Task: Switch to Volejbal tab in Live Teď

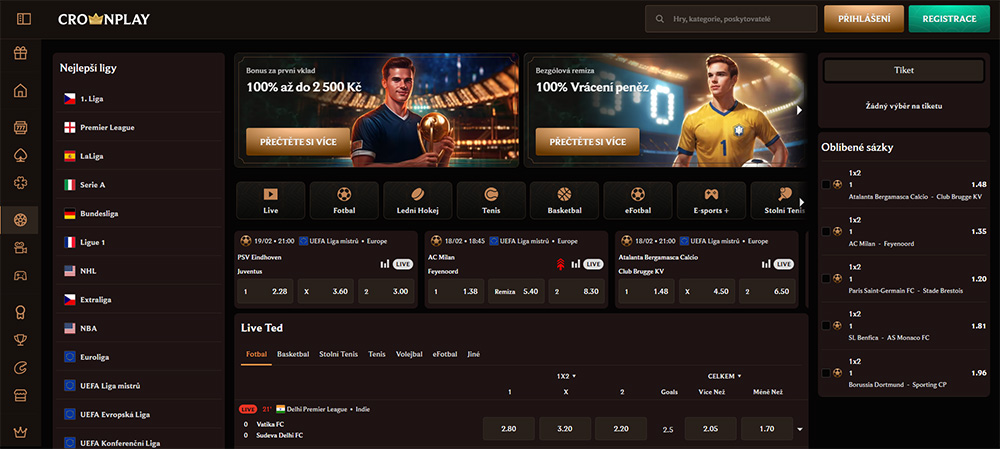Action: click(x=409, y=354)
